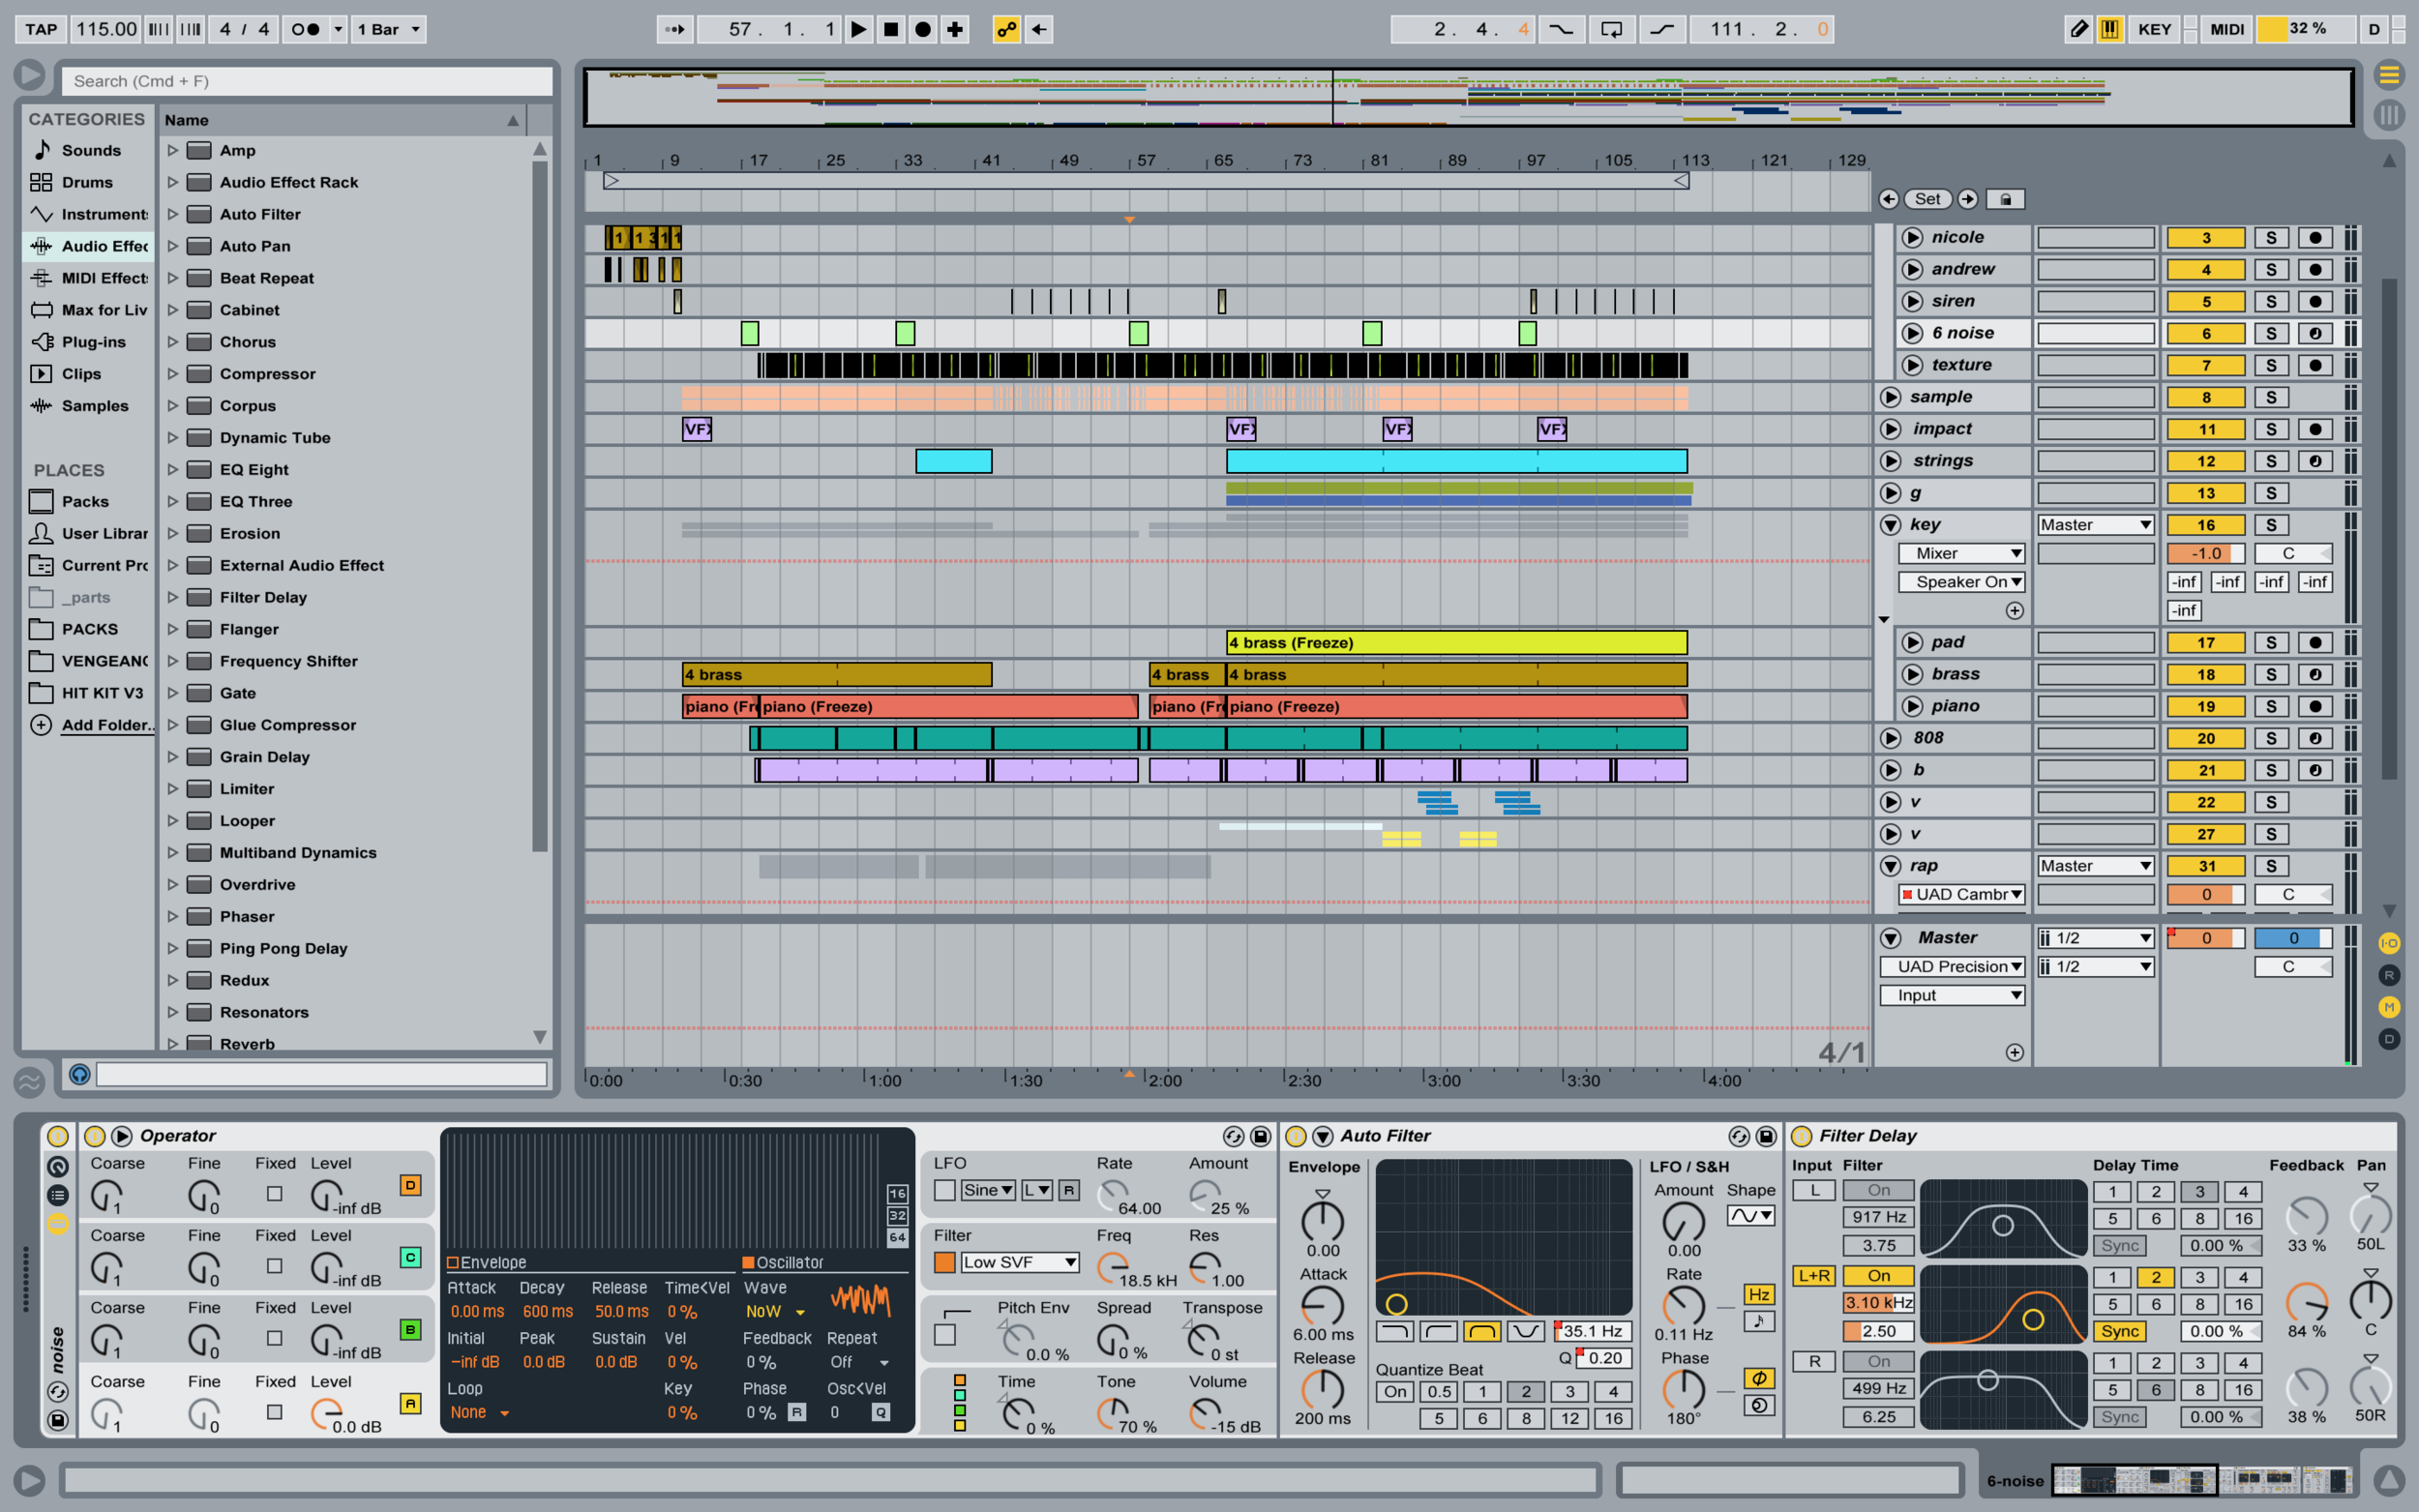Screen dimensions: 2419x1512
Task: Solo the nicole track
Action: (2271, 238)
